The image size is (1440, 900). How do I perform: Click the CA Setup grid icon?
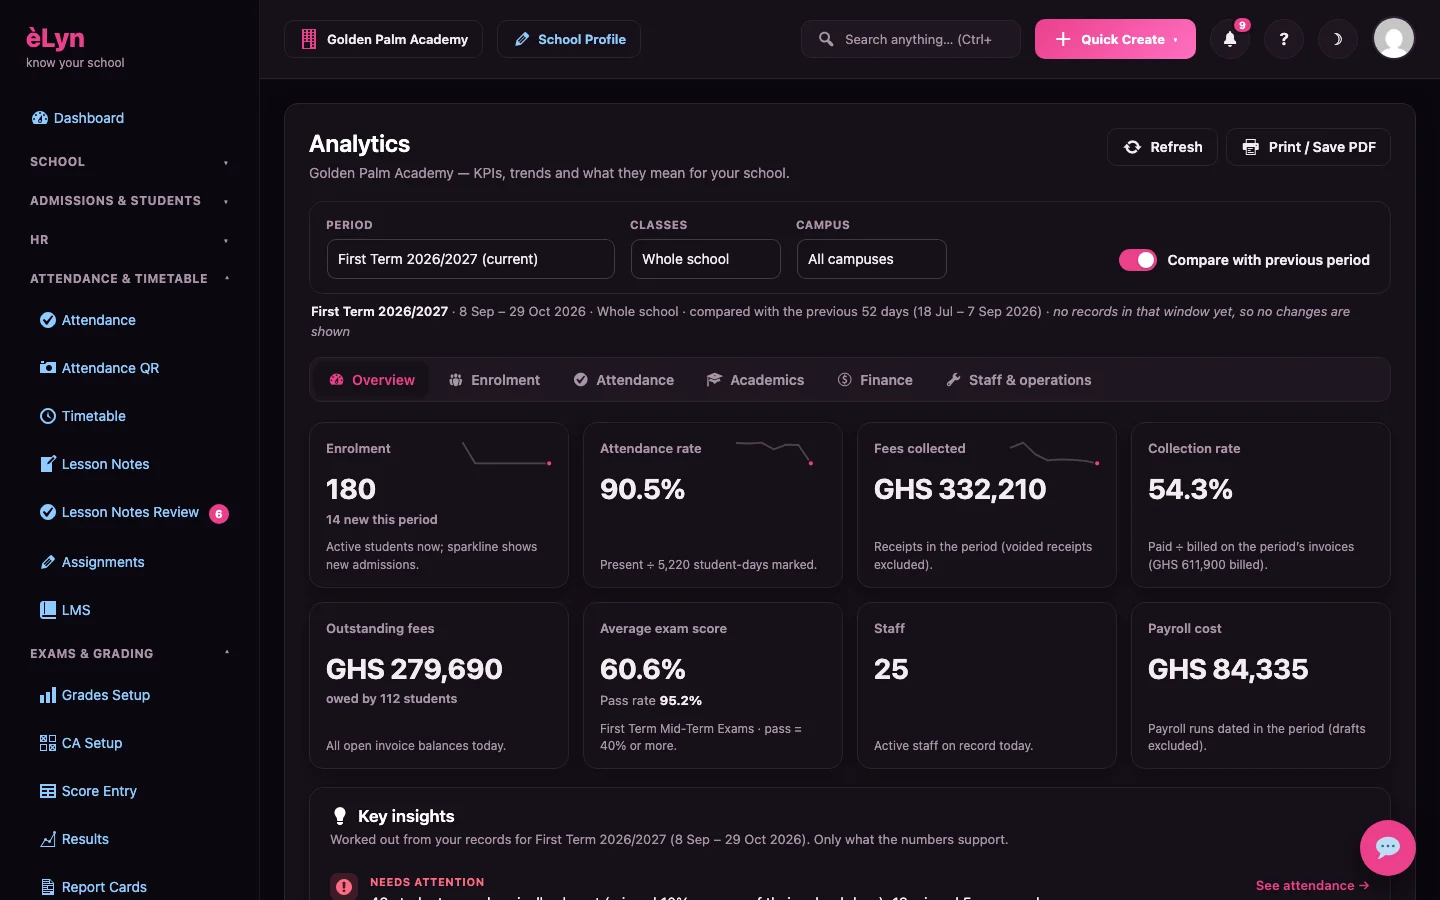click(x=47, y=743)
